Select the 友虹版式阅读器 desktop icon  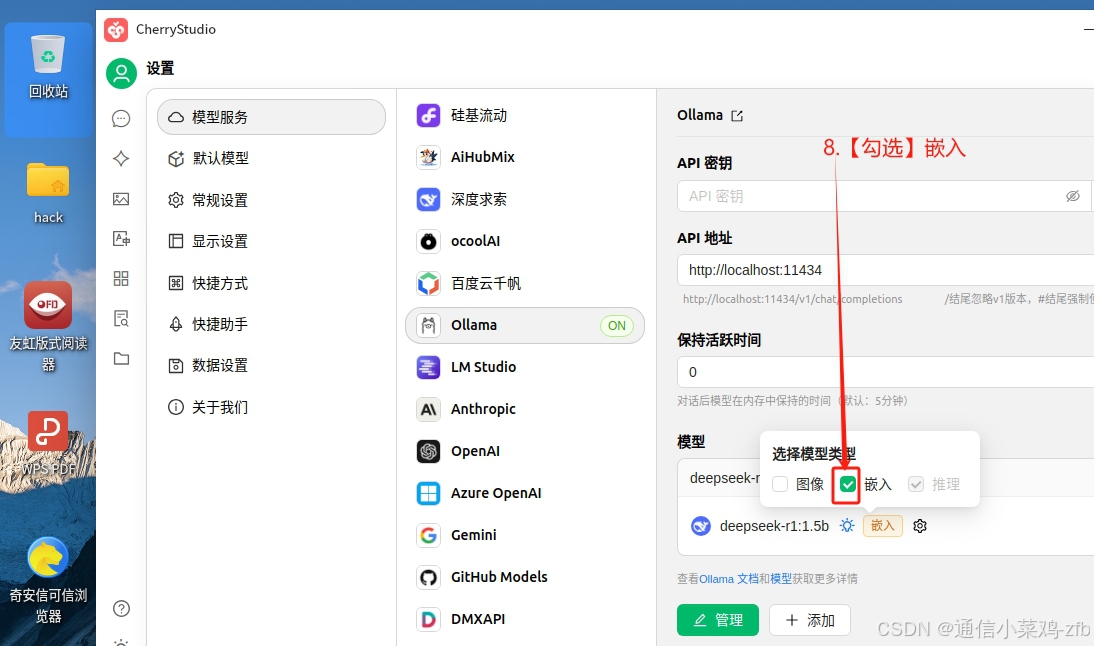(x=48, y=326)
